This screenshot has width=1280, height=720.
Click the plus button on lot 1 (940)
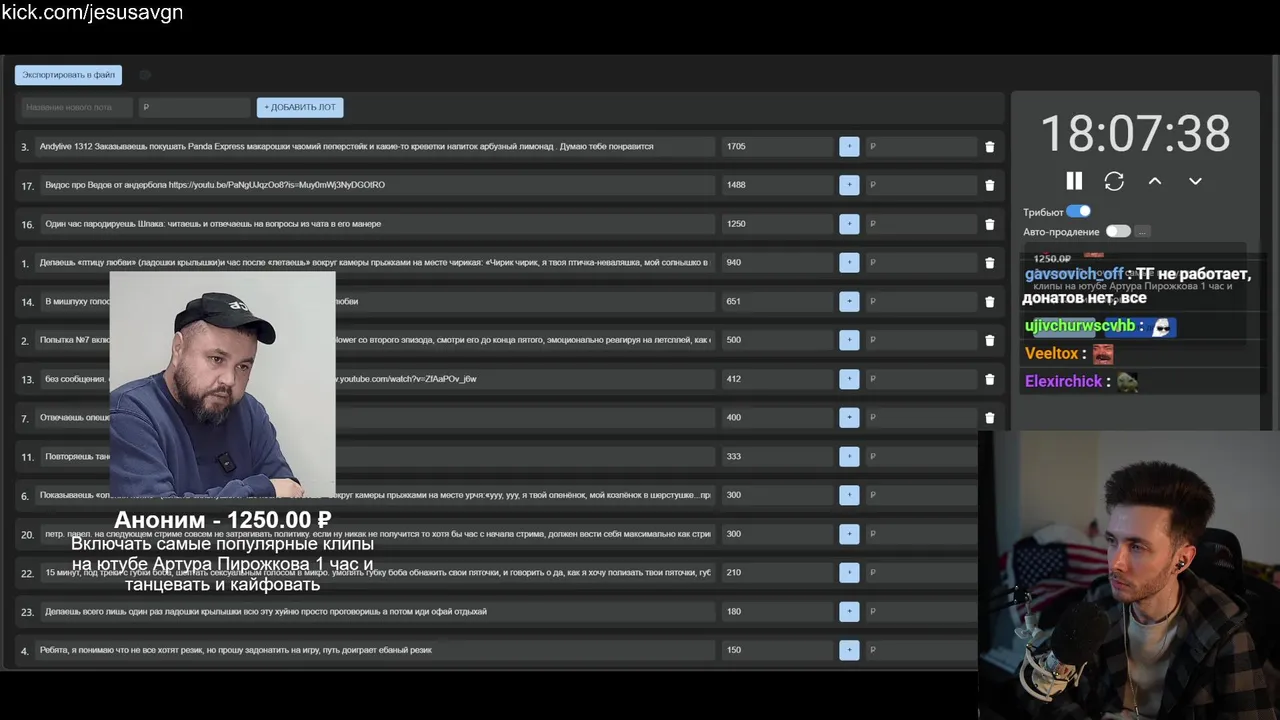pos(849,262)
